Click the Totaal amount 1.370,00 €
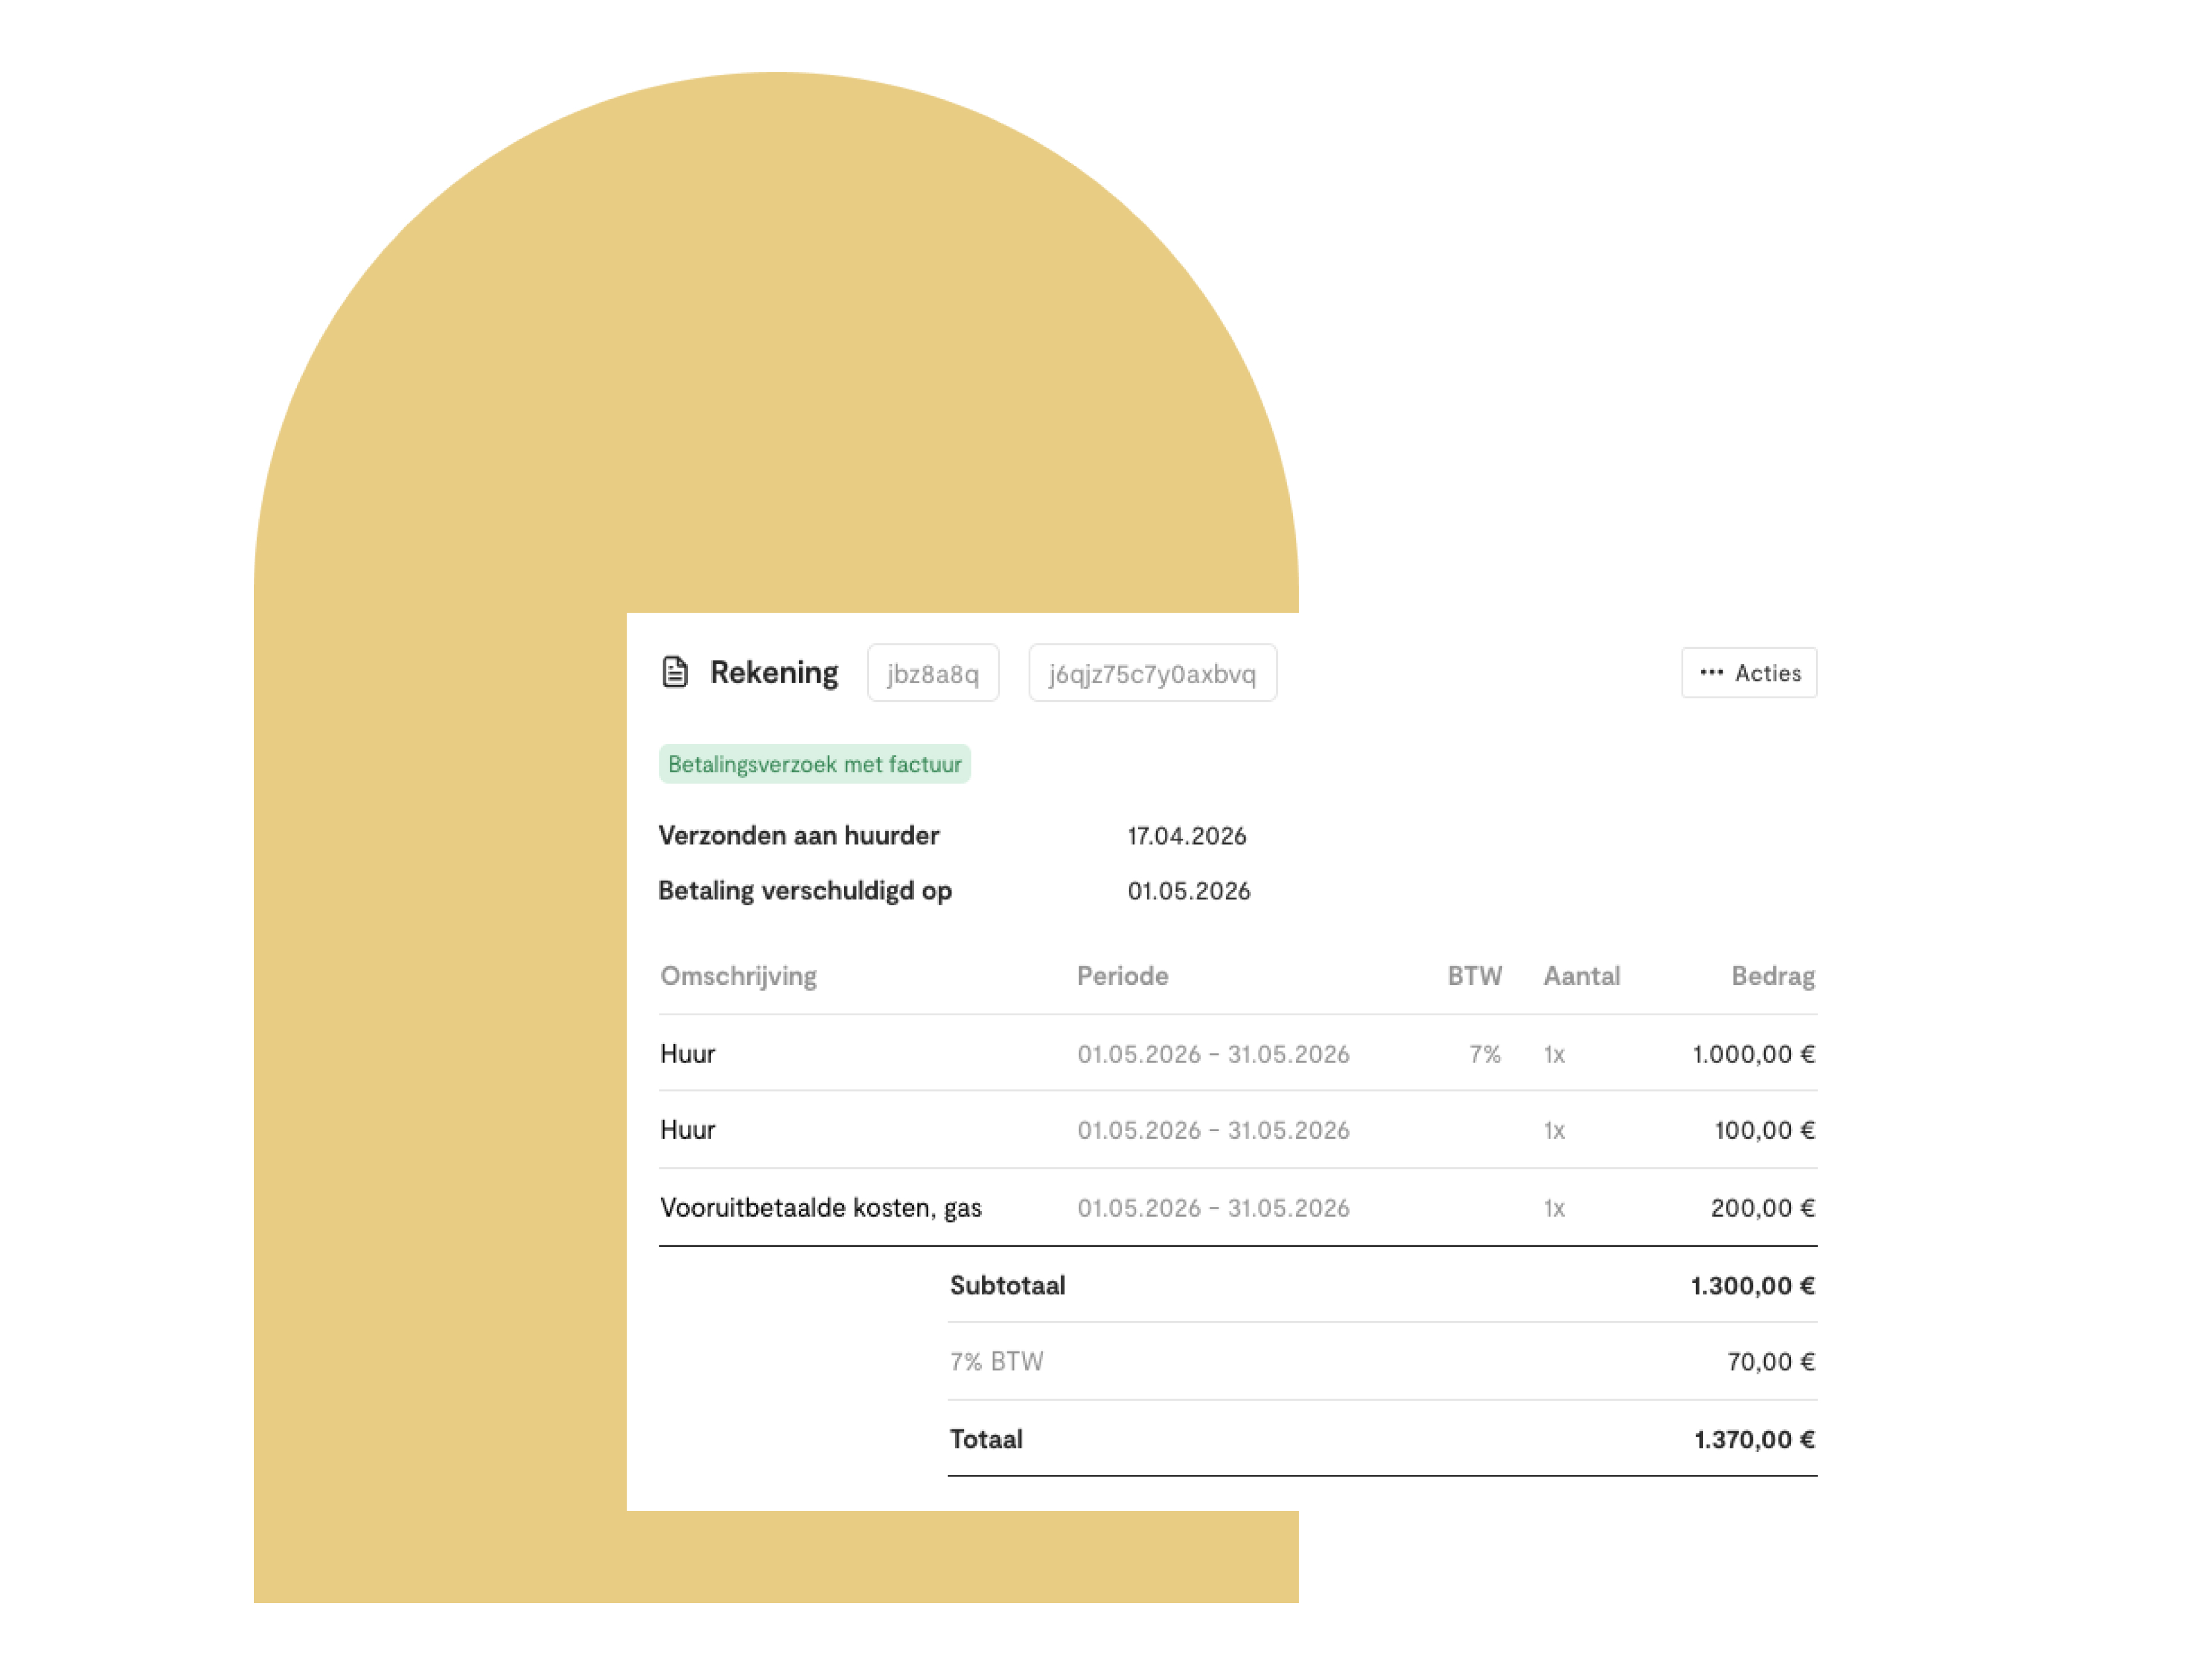The image size is (2212, 1674). point(1754,1440)
